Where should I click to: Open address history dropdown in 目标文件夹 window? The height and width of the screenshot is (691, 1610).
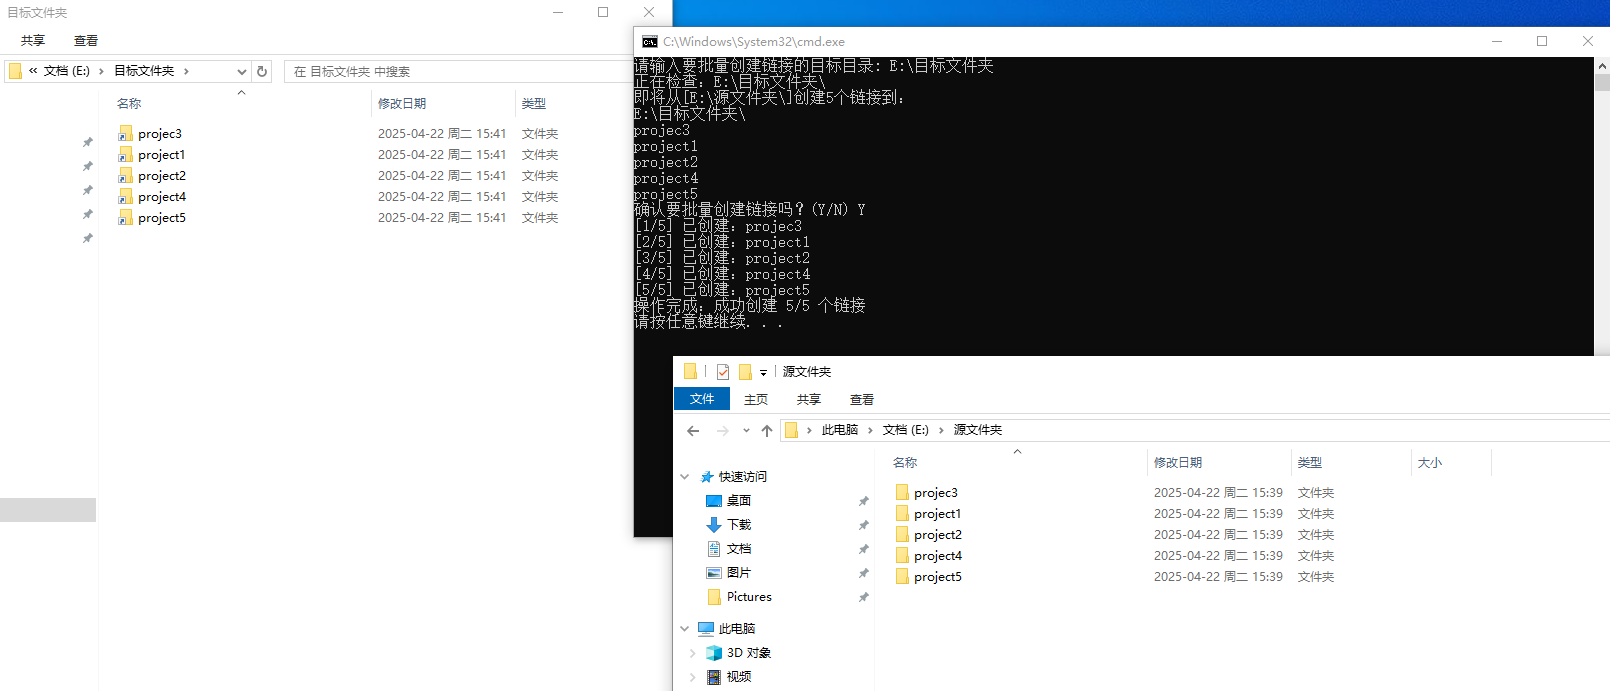point(241,71)
